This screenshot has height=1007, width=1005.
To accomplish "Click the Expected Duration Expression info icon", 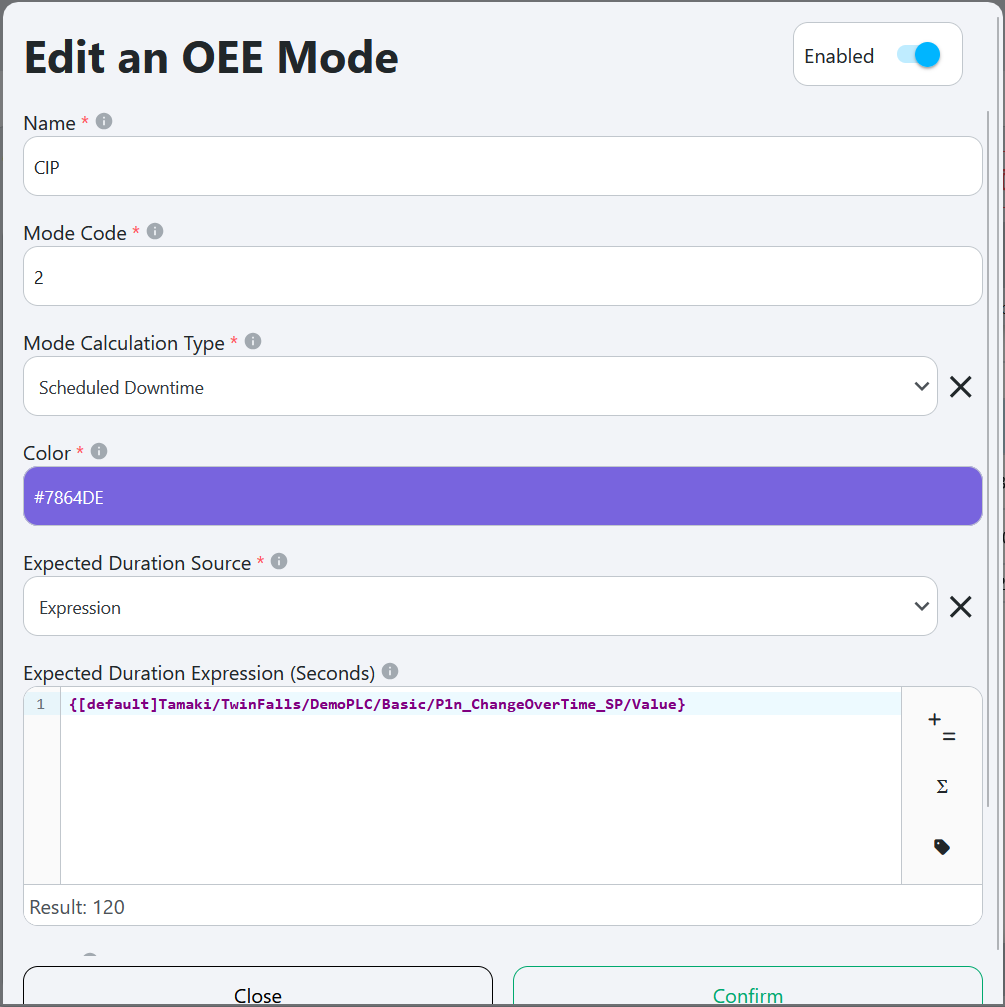I will point(389,672).
